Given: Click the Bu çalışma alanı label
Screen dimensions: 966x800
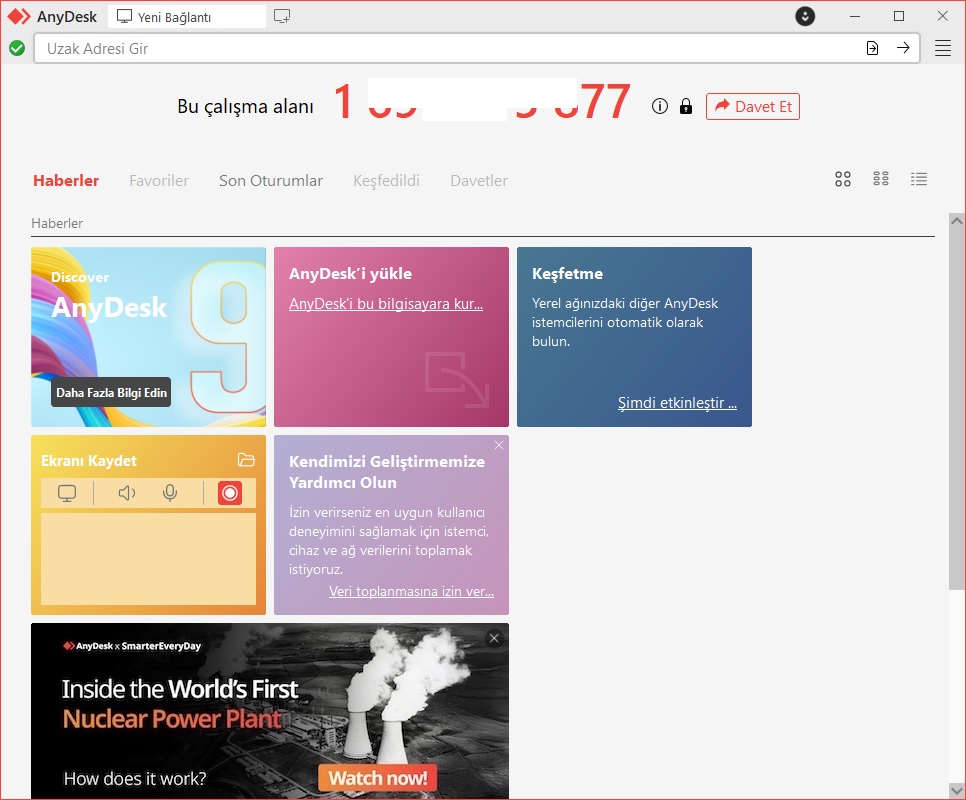Looking at the screenshot, I should tap(245, 107).
